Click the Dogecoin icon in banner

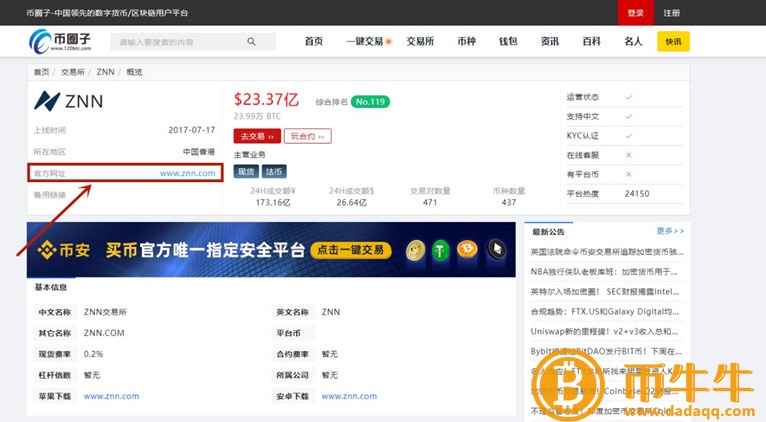coord(415,251)
